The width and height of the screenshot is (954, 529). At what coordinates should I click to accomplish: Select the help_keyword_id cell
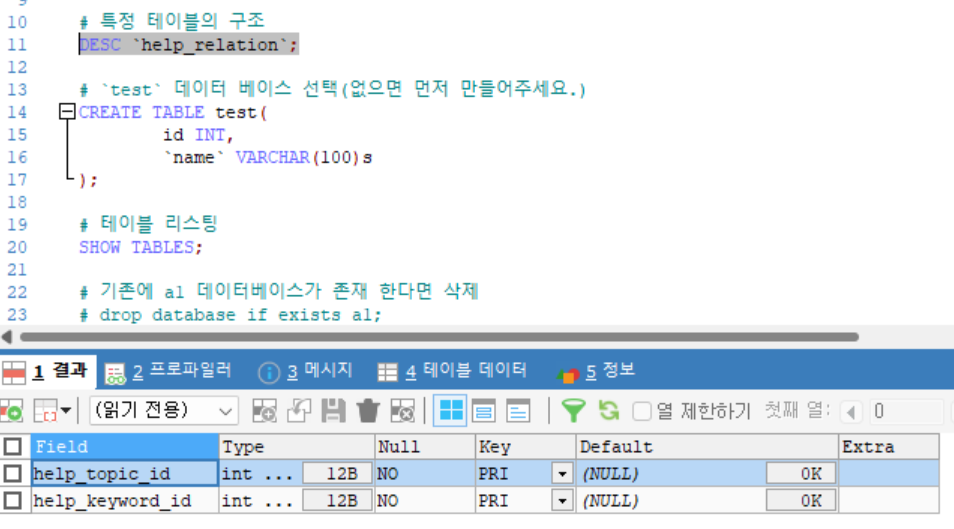[x=125, y=500]
